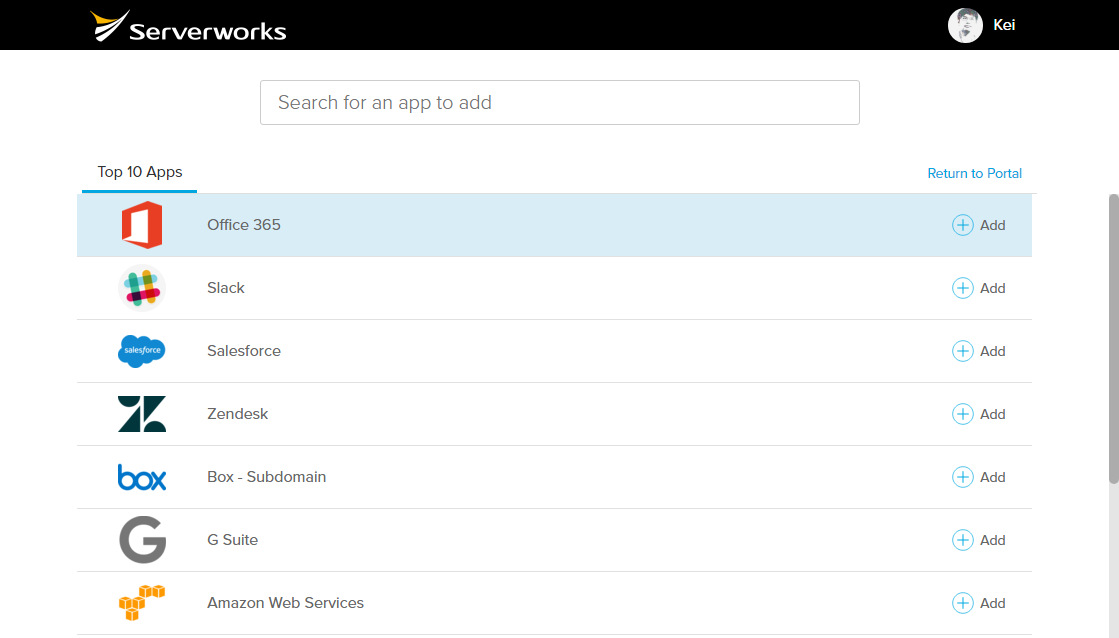
Task: Click the Office 365 app icon
Action: [x=142, y=225]
